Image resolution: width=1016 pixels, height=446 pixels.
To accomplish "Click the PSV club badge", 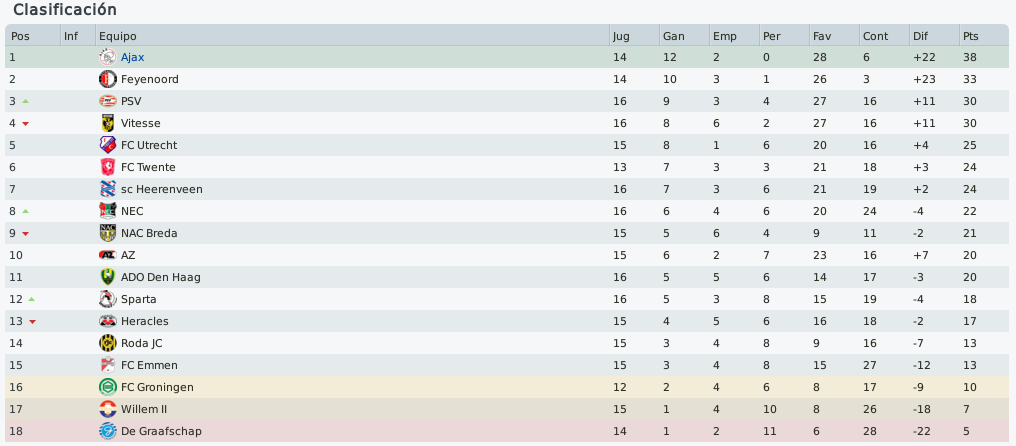I will click(x=107, y=101).
